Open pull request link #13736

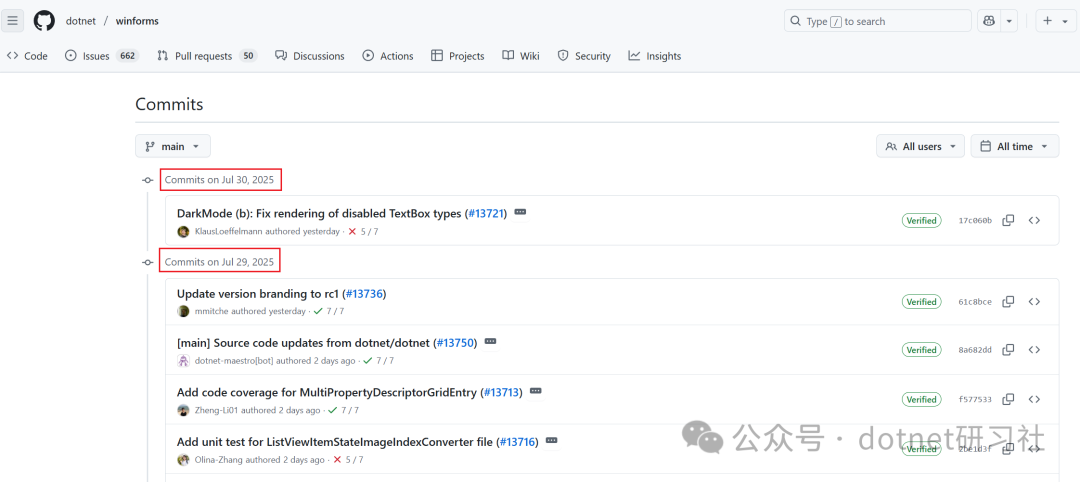[364, 294]
